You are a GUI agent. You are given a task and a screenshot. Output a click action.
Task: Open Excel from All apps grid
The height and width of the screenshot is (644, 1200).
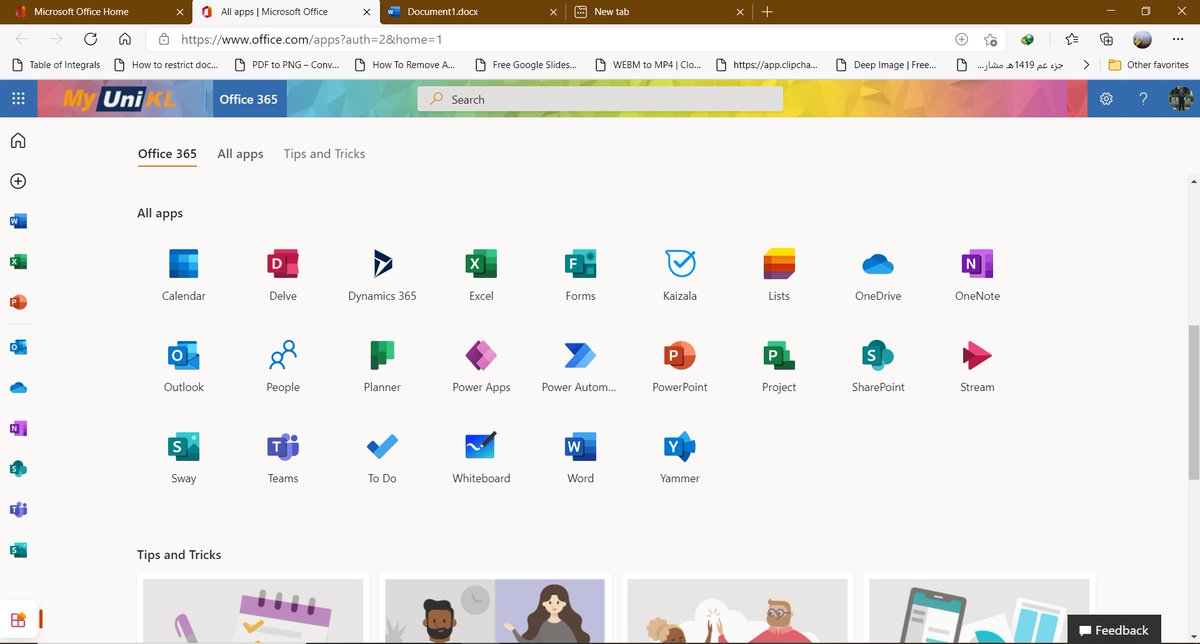481,274
